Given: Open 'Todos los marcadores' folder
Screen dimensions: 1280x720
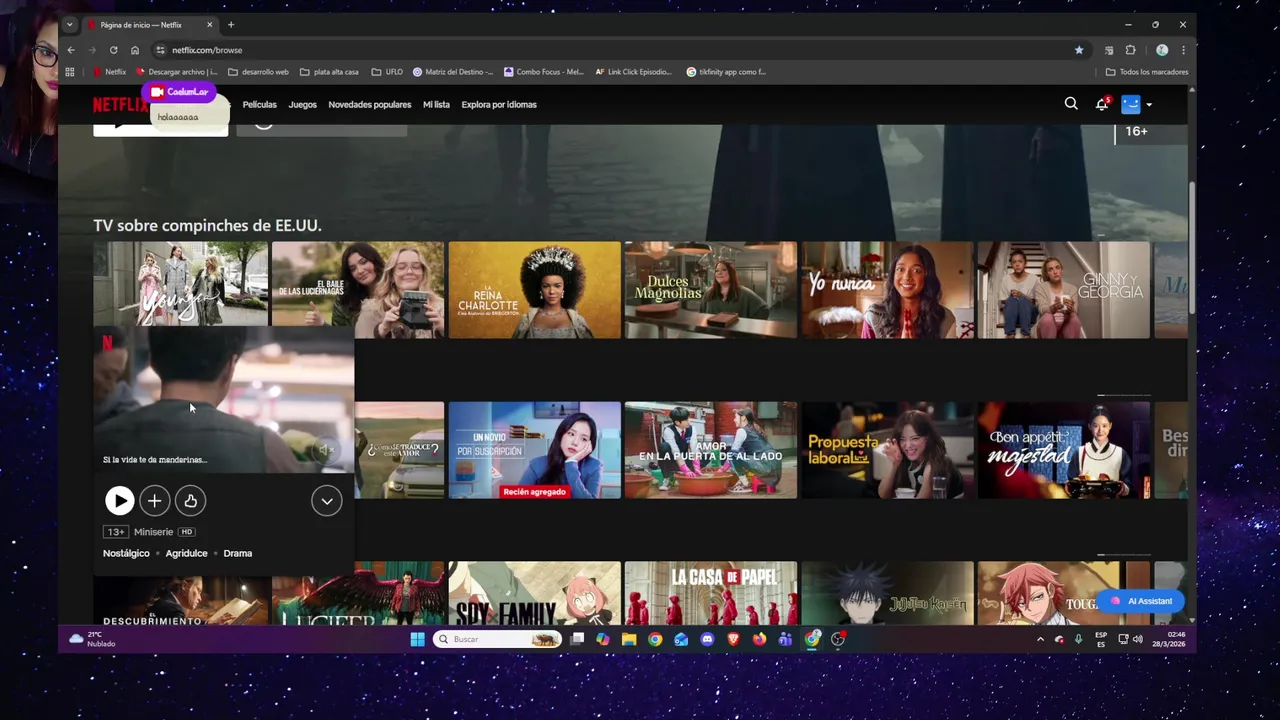Looking at the screenshot, I should 1147,72.
